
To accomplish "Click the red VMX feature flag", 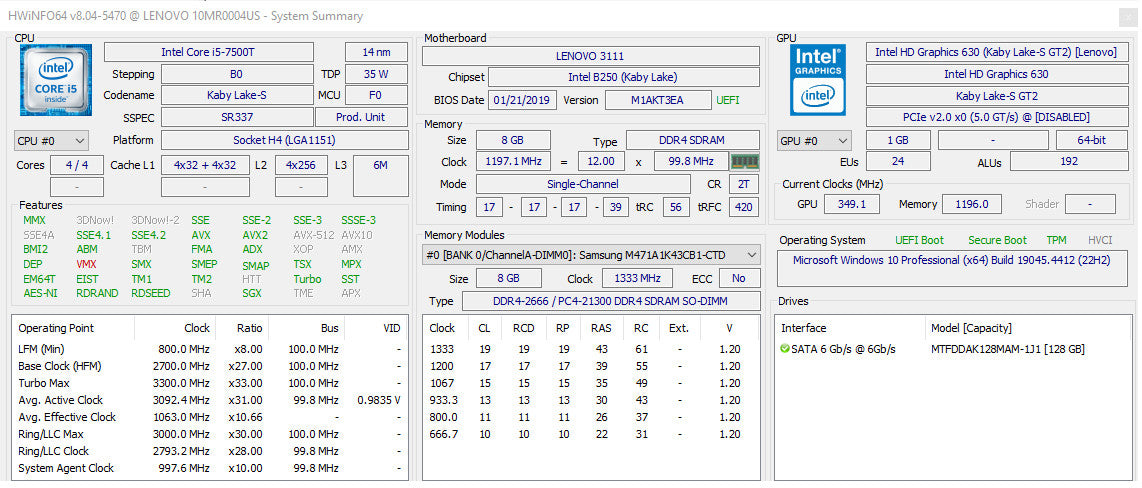I will (x=86, y=264).
